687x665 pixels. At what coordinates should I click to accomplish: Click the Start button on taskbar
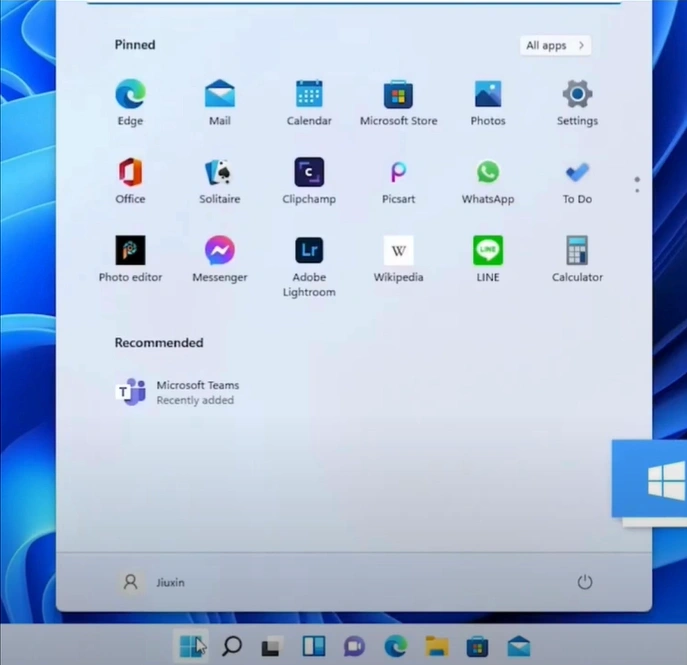pos(191,646)
